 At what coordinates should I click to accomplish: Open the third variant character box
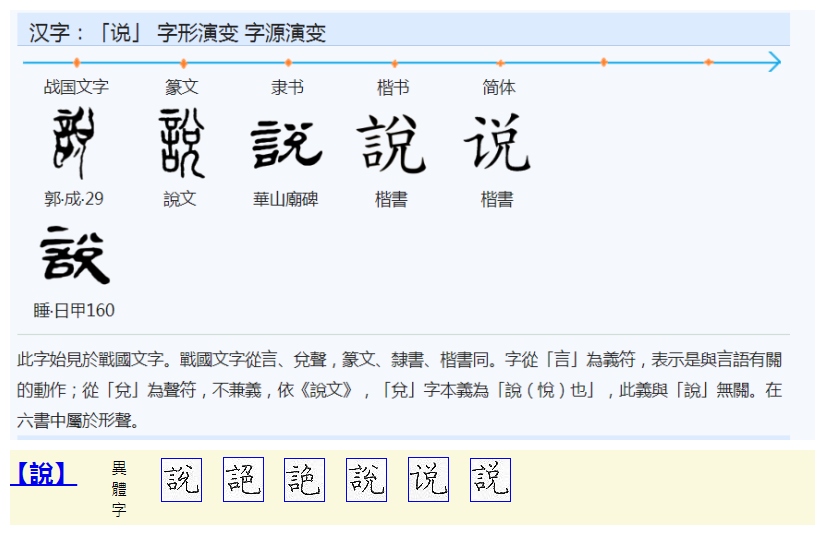304,480
